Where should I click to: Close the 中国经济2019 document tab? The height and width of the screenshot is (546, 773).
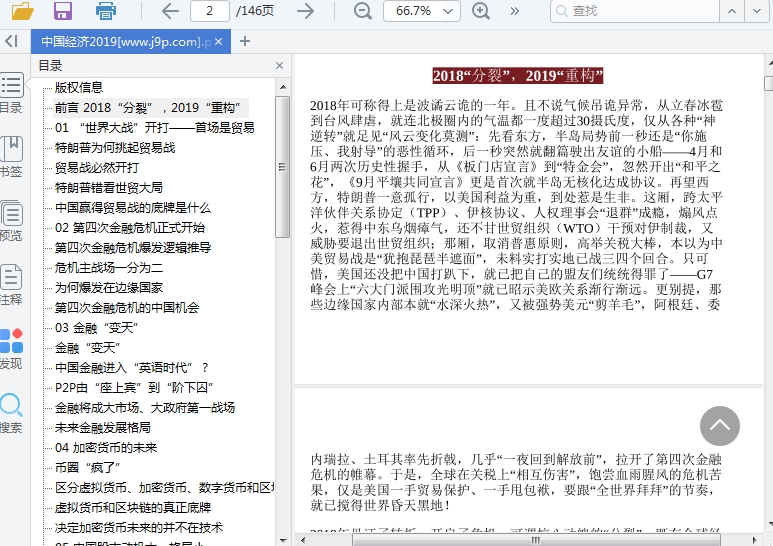219,42
